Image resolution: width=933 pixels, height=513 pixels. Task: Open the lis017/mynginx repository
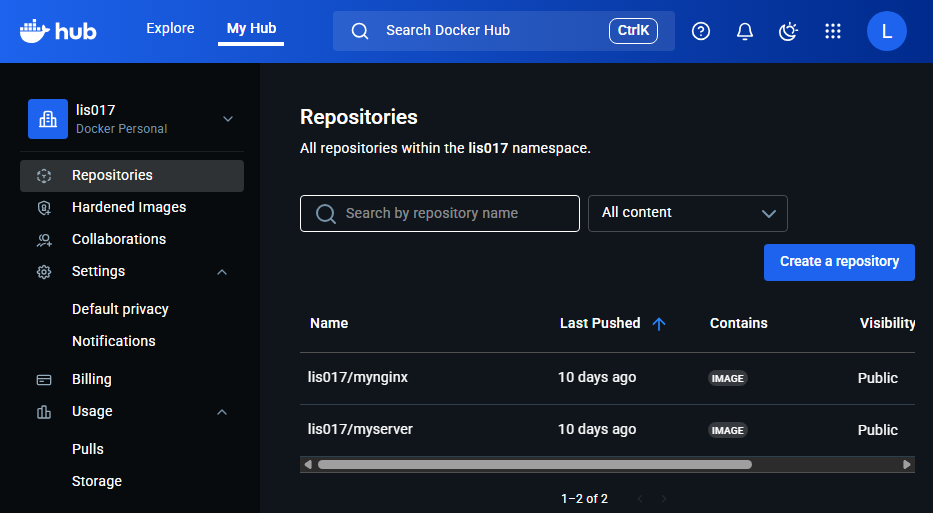pos(358,377)
